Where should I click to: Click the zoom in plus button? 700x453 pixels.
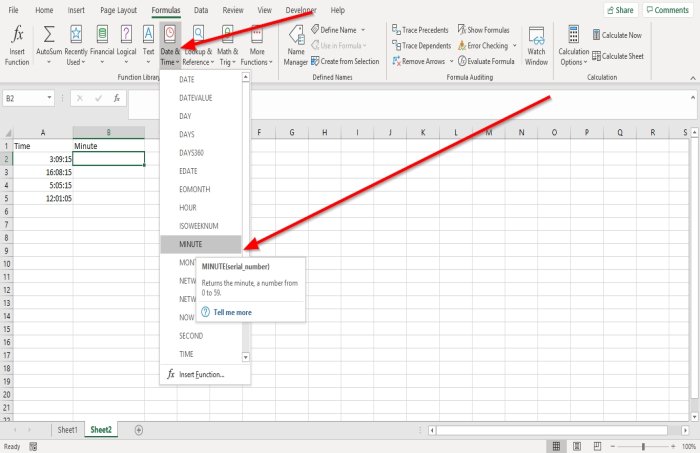click(673, 446)
